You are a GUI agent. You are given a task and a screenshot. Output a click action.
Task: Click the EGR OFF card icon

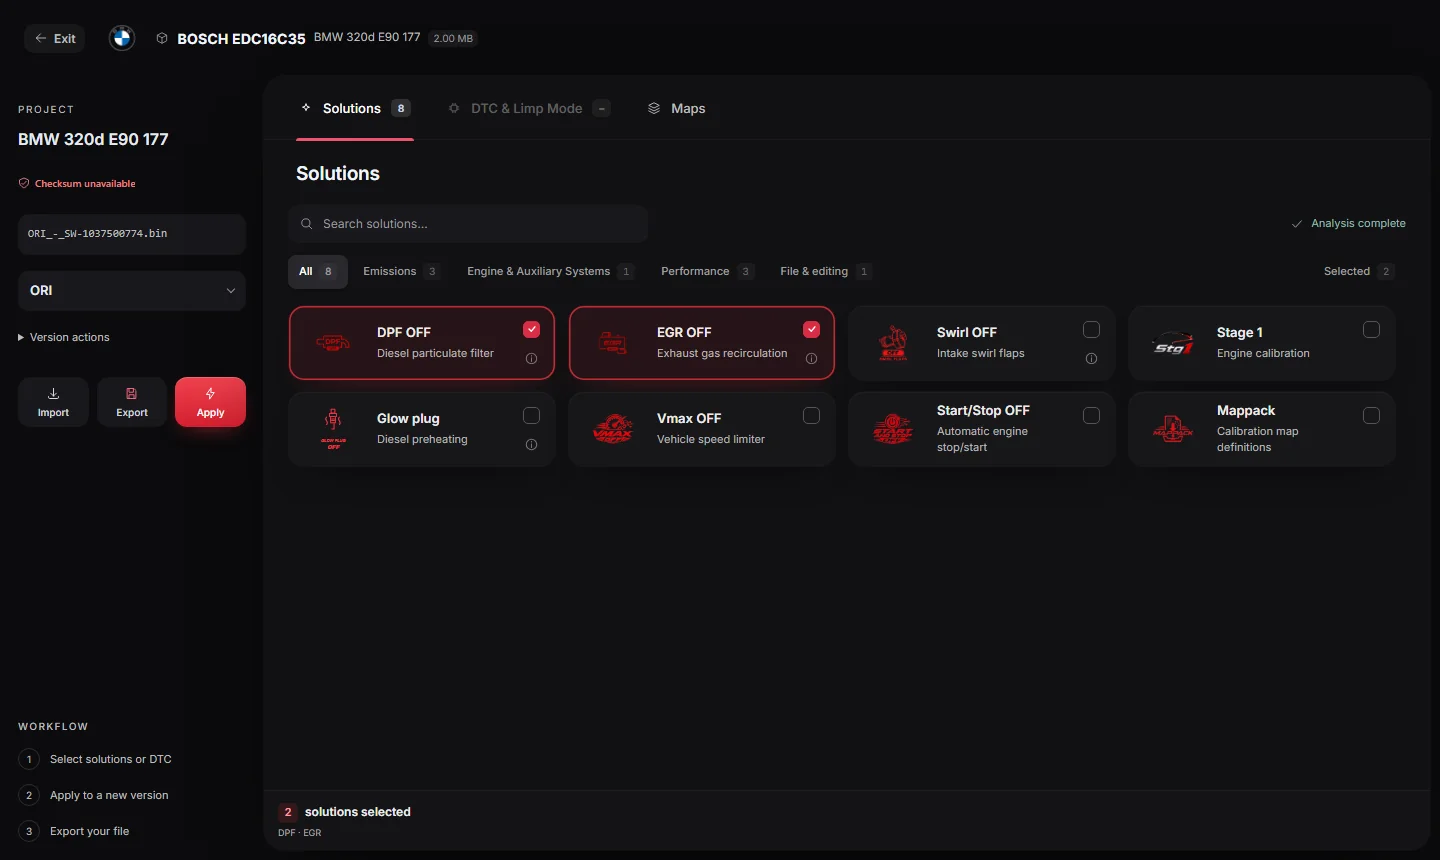point(613,343)
